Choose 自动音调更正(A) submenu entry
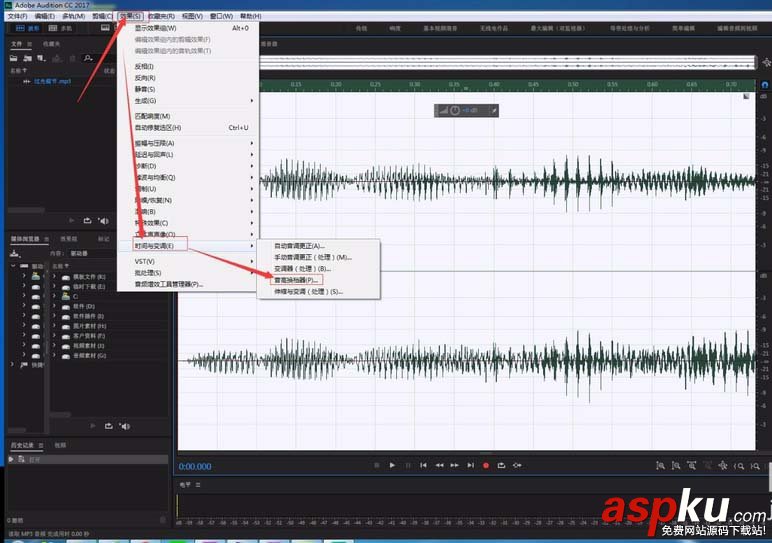Image resolution: width=772 pixels, height=543 pixels. (319, 246)
